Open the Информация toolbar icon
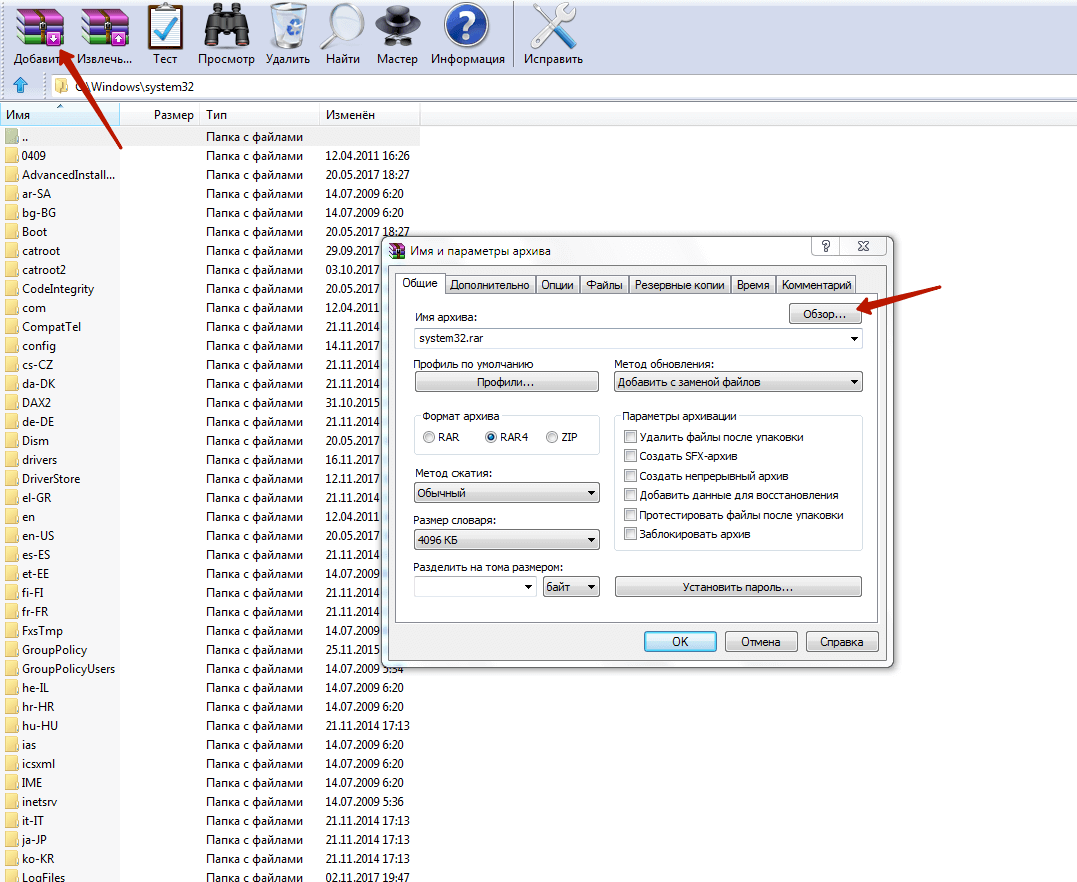Screen dimensions: 1077x882 coord(467,27)
